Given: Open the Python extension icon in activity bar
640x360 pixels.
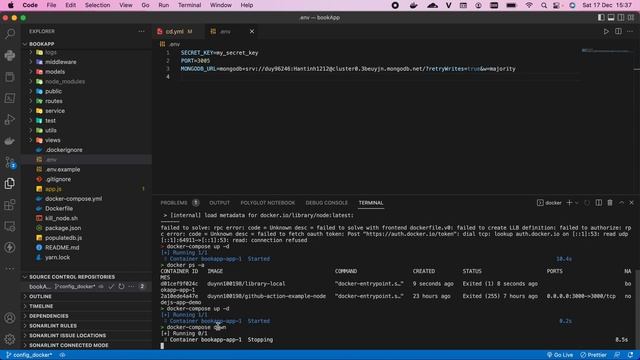Looking at the screenshot, I should tap(10, 55).
